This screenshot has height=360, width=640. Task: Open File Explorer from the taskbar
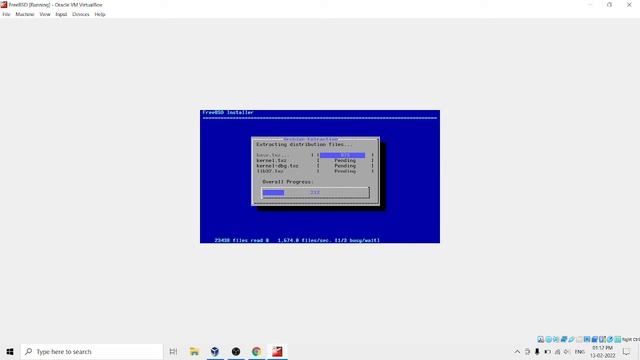pyautogui.click(x=194, y=351)
